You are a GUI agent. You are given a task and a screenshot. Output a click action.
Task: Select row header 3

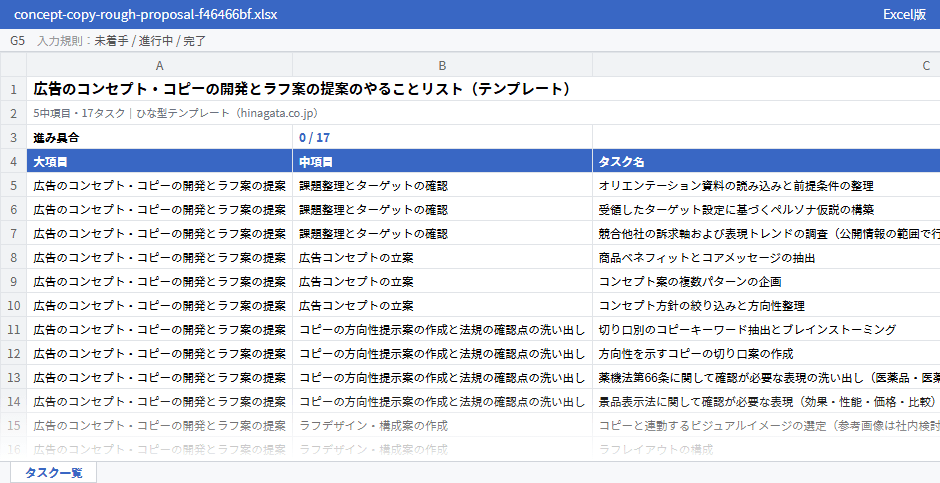[x=13, y=137]
